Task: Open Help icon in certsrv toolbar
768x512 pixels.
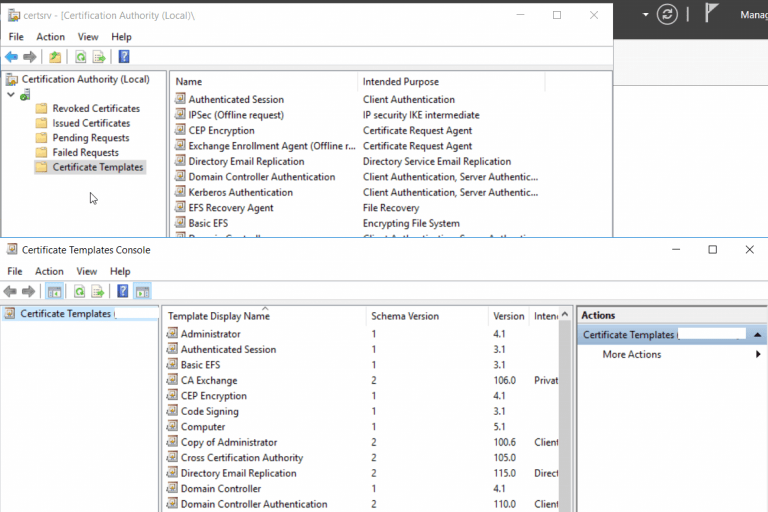Action: click(x=124, y=57)
